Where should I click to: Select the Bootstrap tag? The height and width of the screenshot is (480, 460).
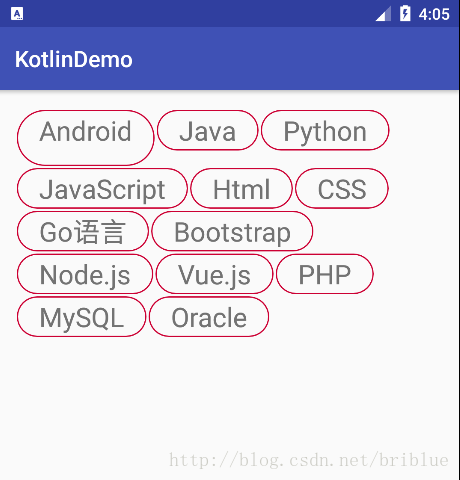click(232, 231)
